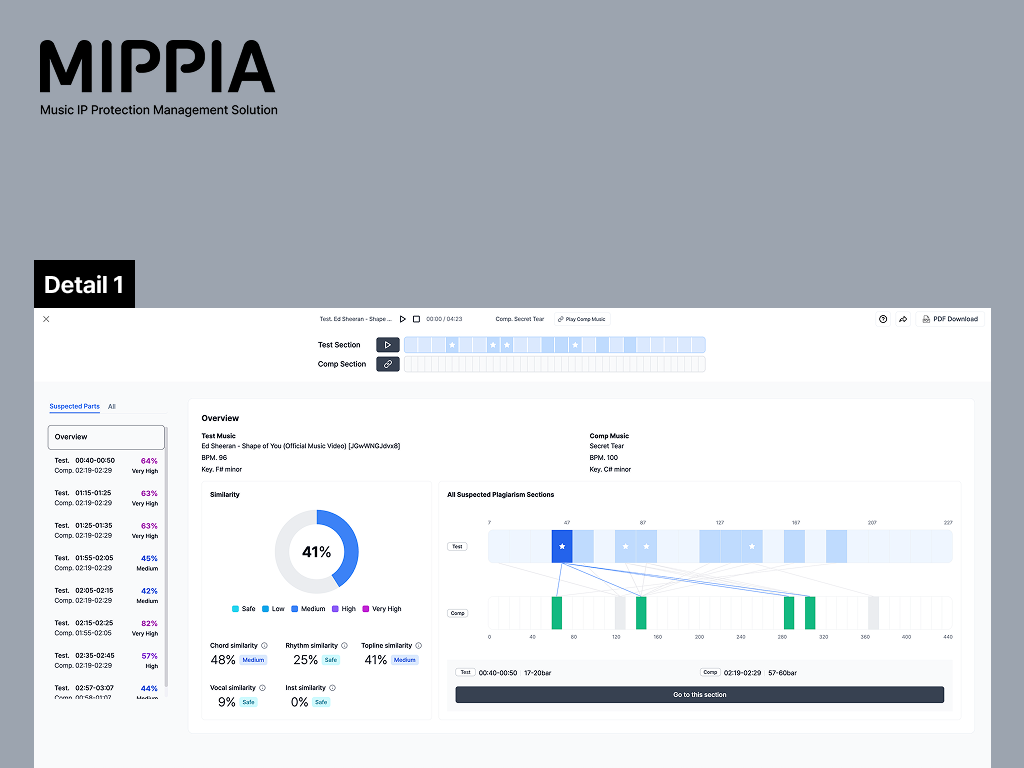
Task: Close the detail view with the X icon
Action: point(46,319)
